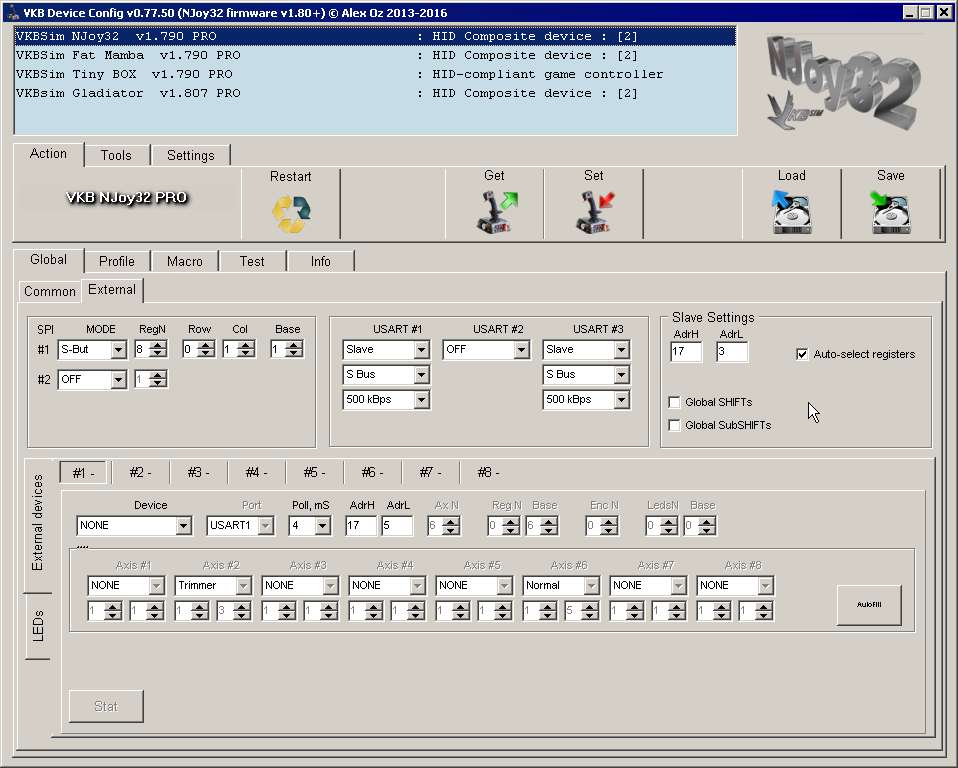Select external device #5 button

pos(315,472)
